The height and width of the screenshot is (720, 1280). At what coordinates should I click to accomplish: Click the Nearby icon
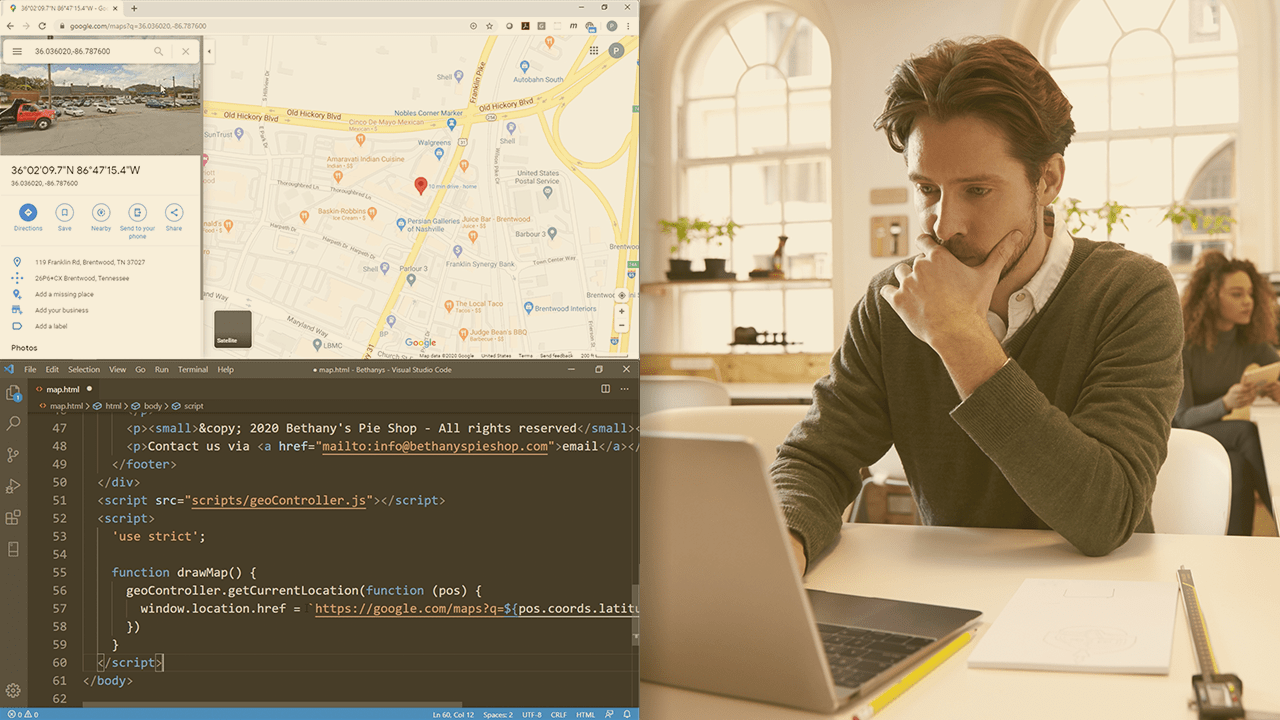[x=101, y=212]
